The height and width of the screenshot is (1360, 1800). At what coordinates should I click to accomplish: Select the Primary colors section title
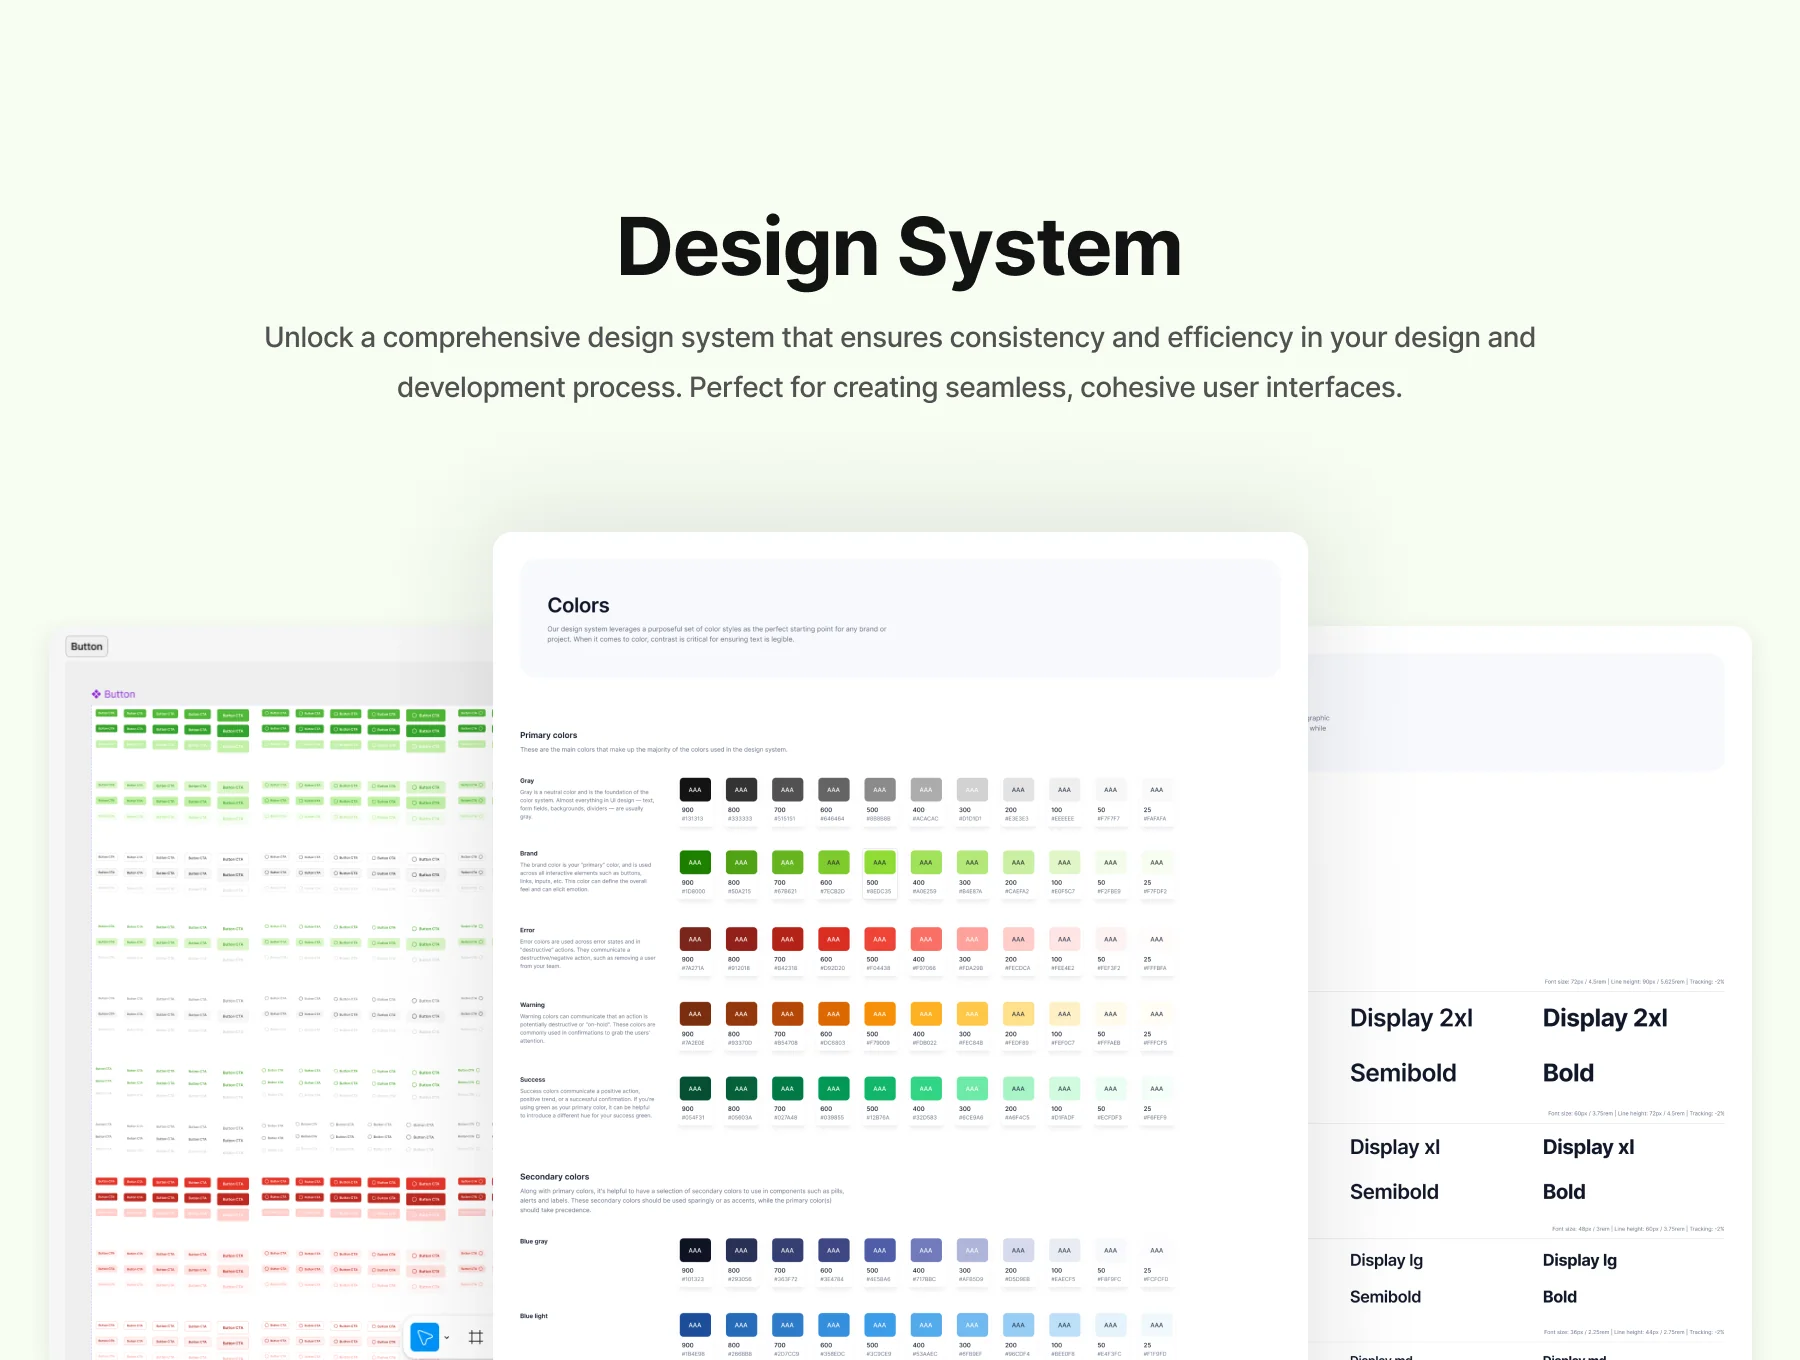click(x=548, y=735)
